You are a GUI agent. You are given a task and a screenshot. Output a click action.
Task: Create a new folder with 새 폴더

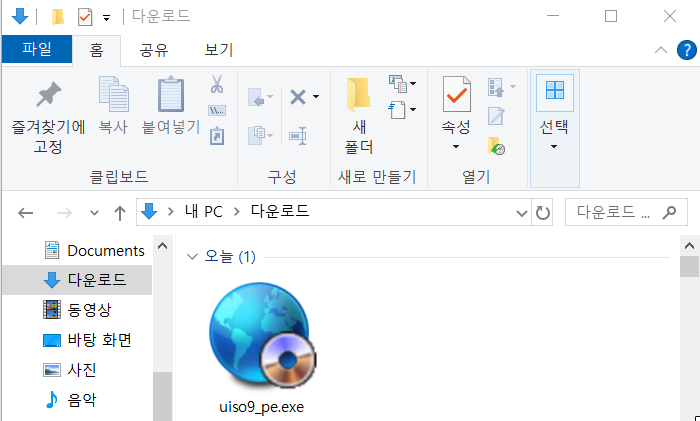click(x=358, y=115)
